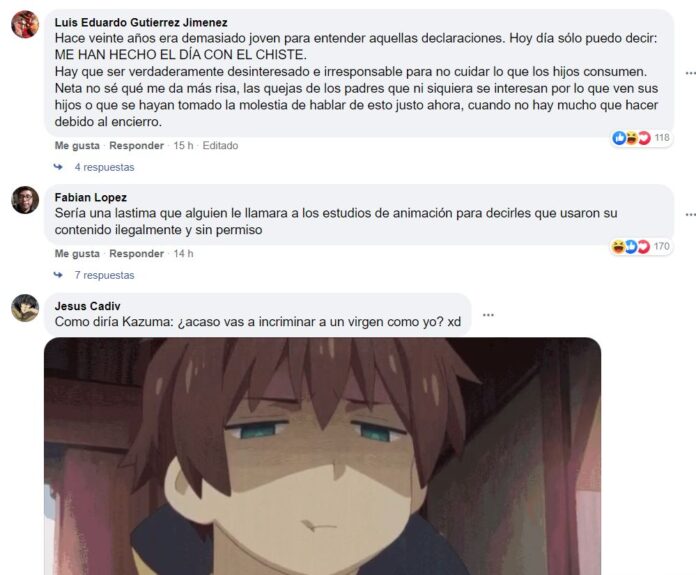This screenshot has height=575, width=696.
Task: Open Fabian Lopez's avatar
Action: point(25,200)
